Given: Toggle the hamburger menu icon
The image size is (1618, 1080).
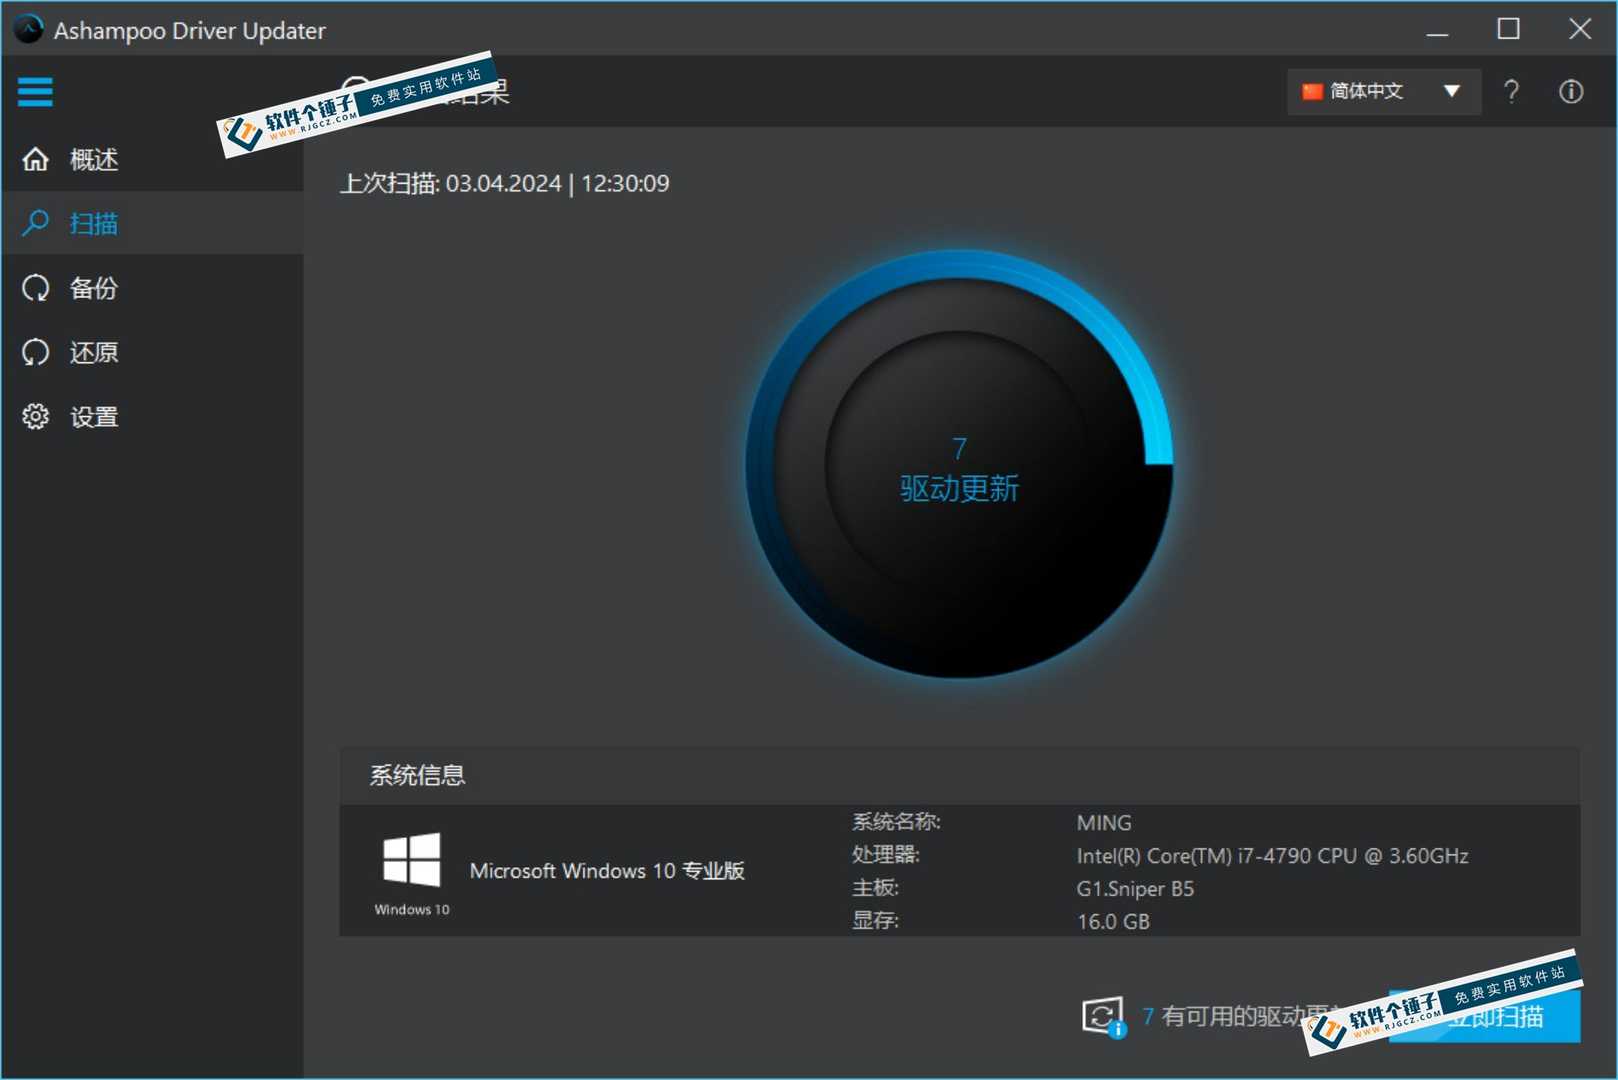Looking at the screenshot, I should point(35,91).
